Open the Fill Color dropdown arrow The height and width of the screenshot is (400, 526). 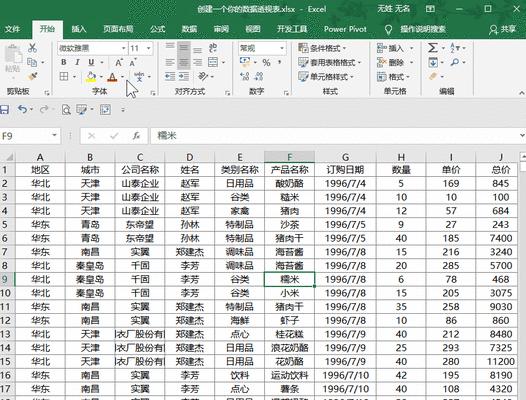(101, 77)
